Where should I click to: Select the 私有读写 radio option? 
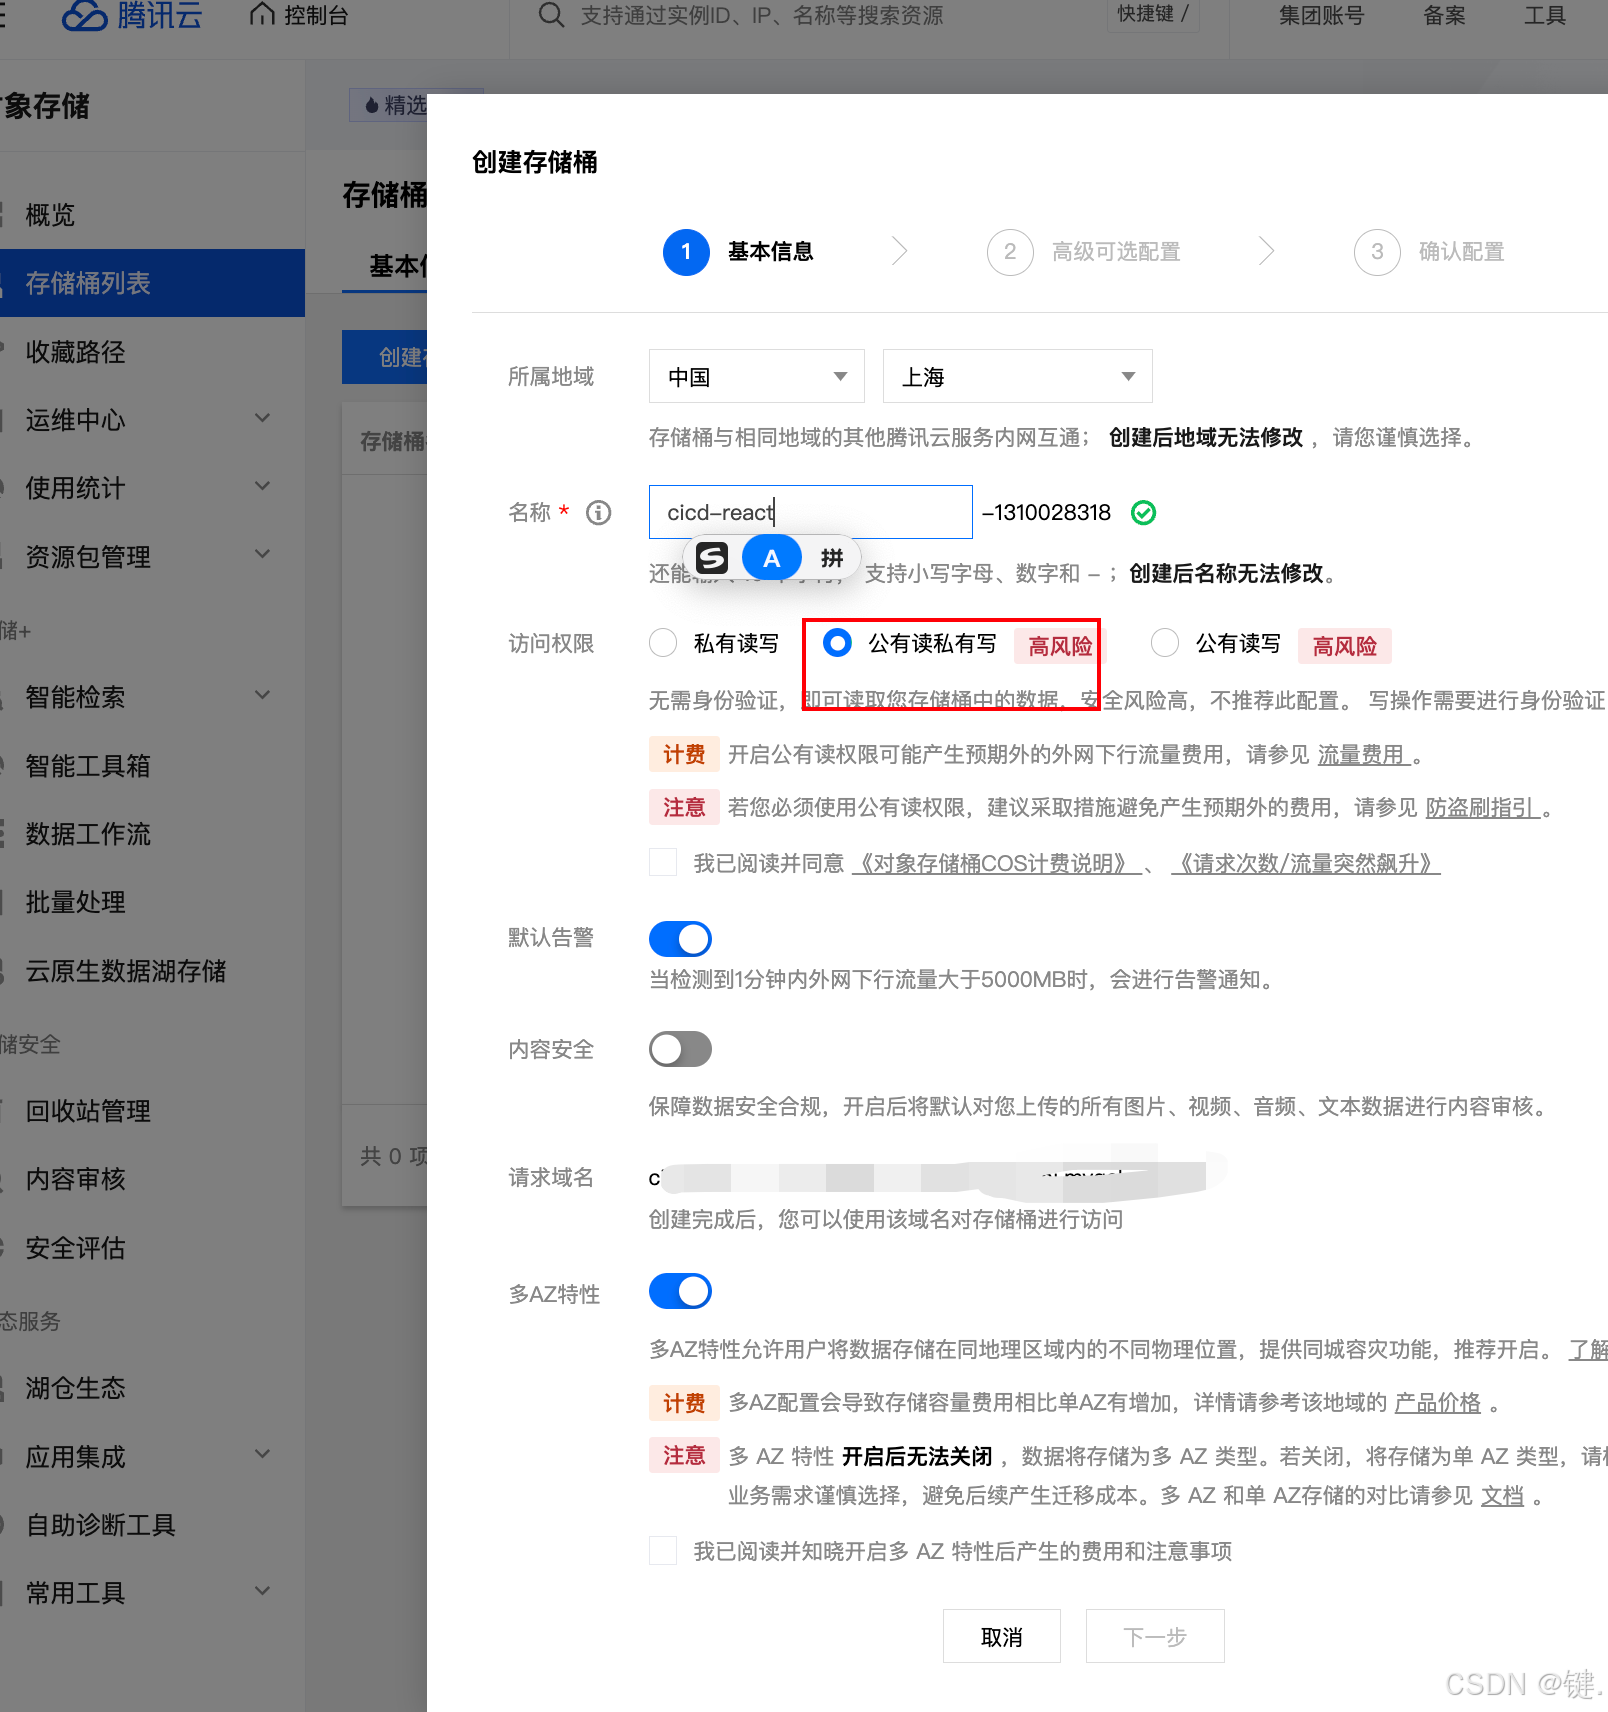click(662, 643)
